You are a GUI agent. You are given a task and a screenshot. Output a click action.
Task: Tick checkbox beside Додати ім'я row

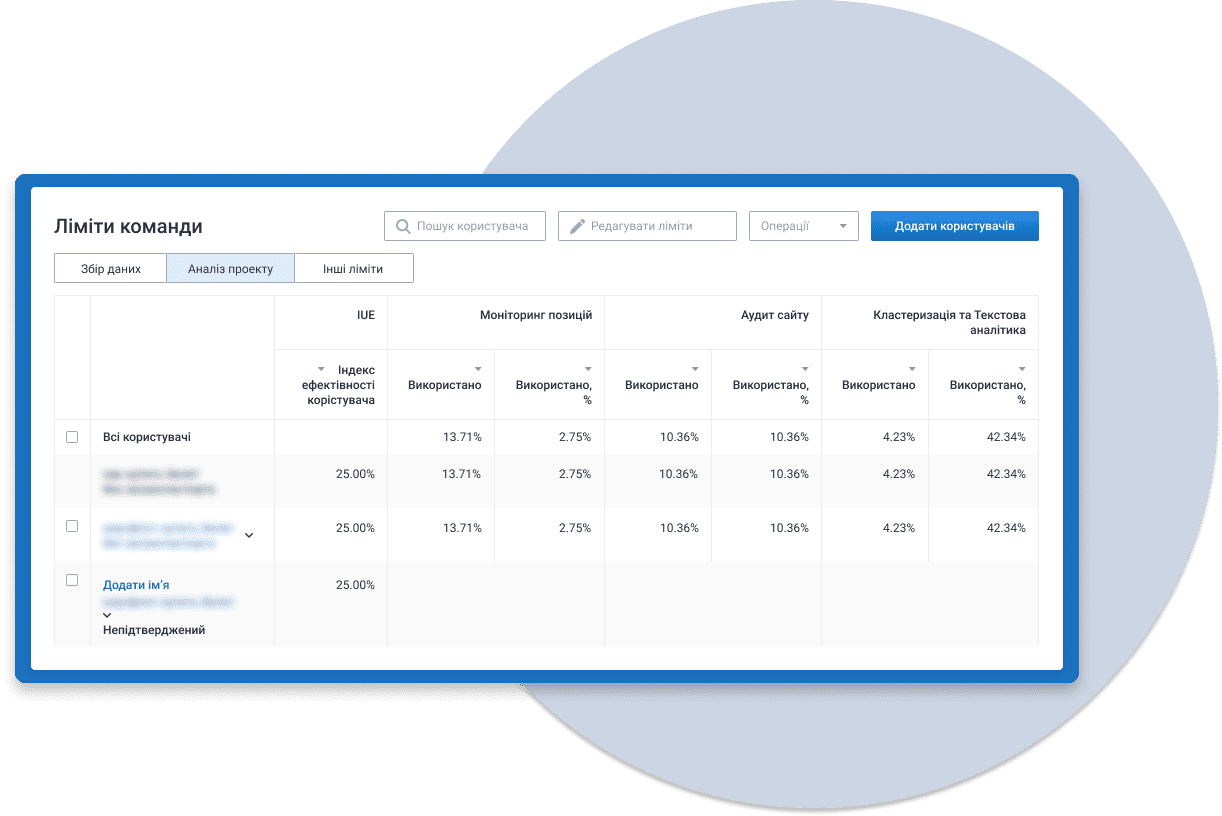point(72,580)
